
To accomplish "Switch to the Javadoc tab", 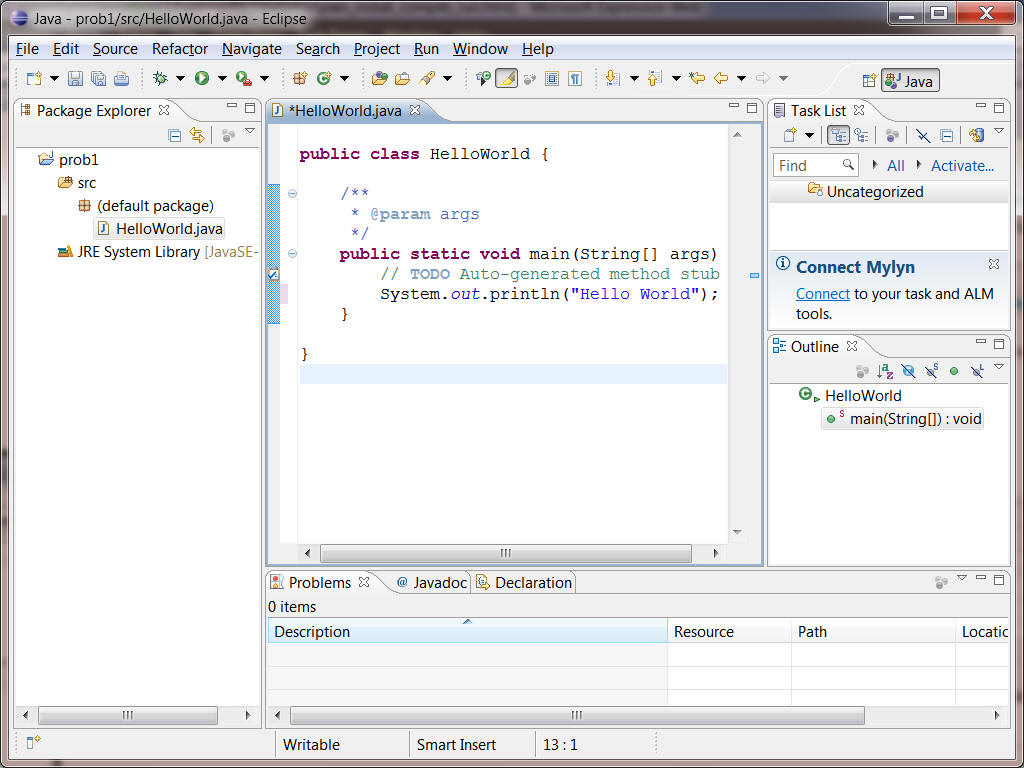I will pyautogui.click(x=432, y=583).
